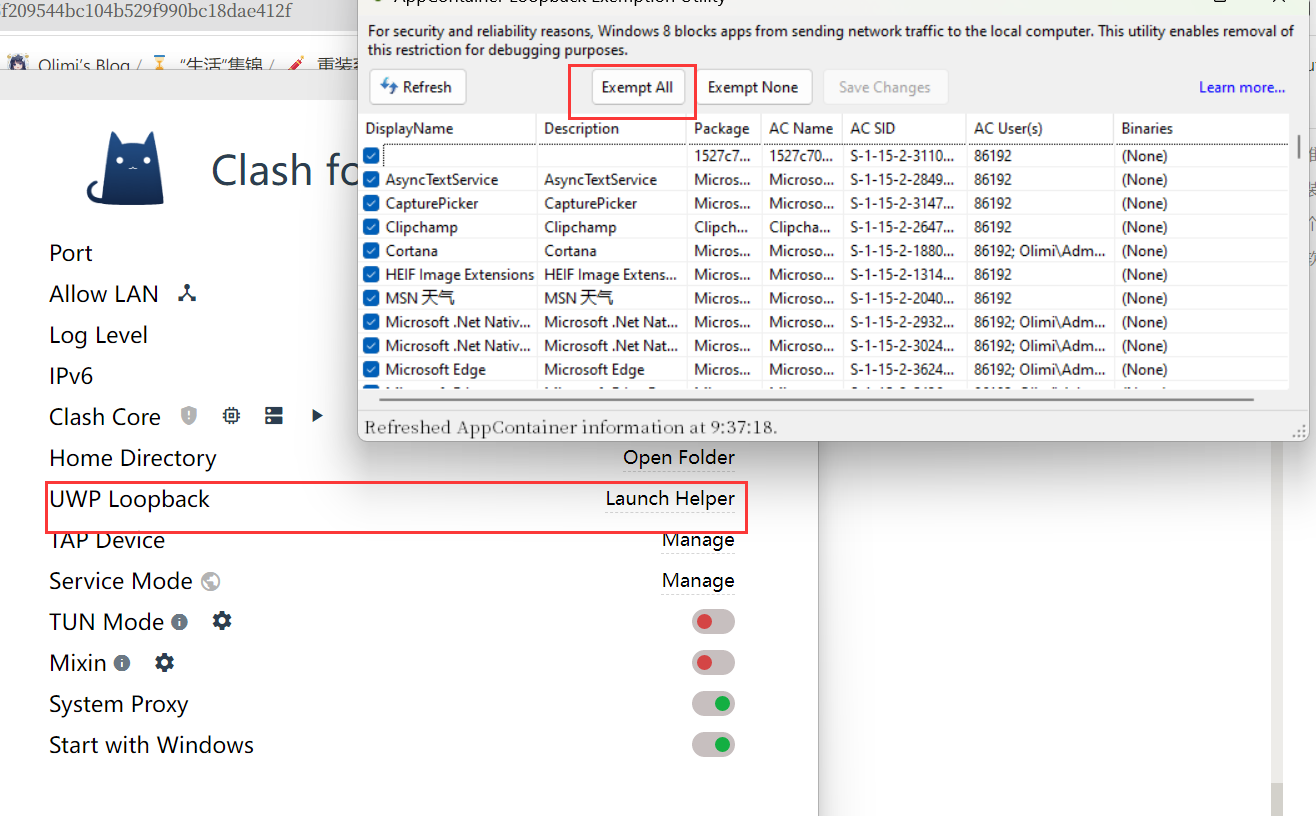This screenshot has width=1316, height=816.
Task: Uncheck the CapturePicker checkbox
Action: 371,203
